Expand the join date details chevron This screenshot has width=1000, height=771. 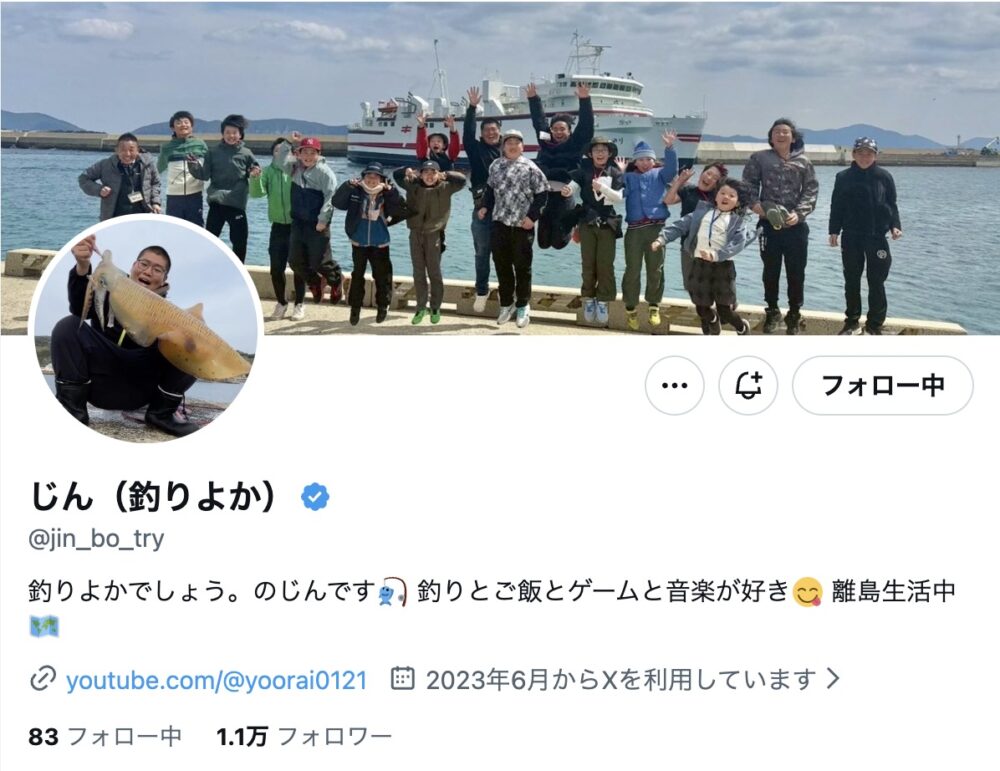point(832,679)
